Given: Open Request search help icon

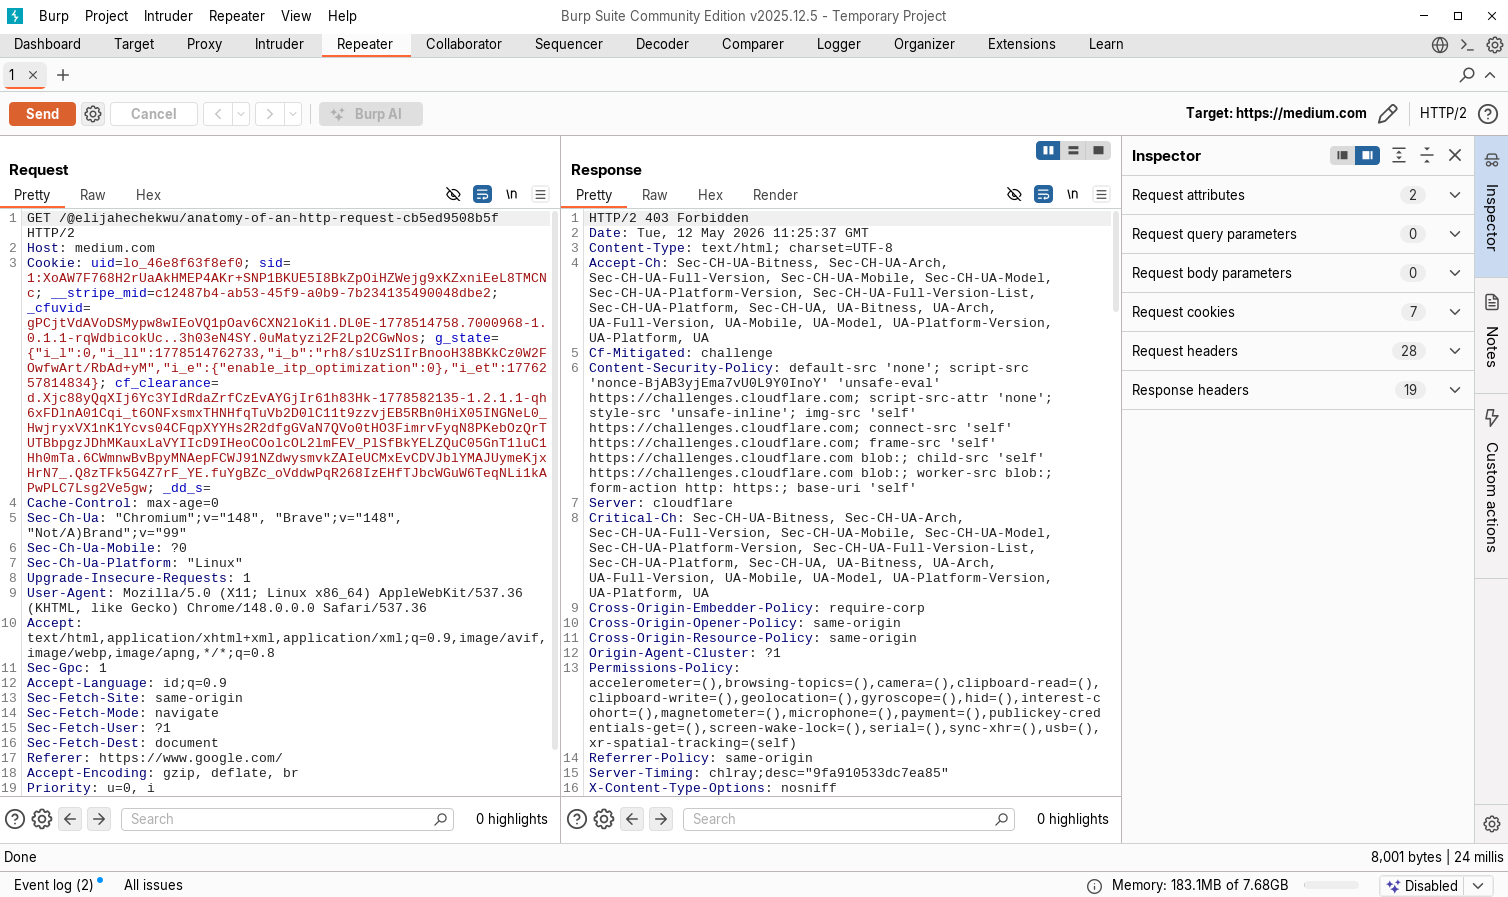Looking at the screenshot, I should click(15, 819).
